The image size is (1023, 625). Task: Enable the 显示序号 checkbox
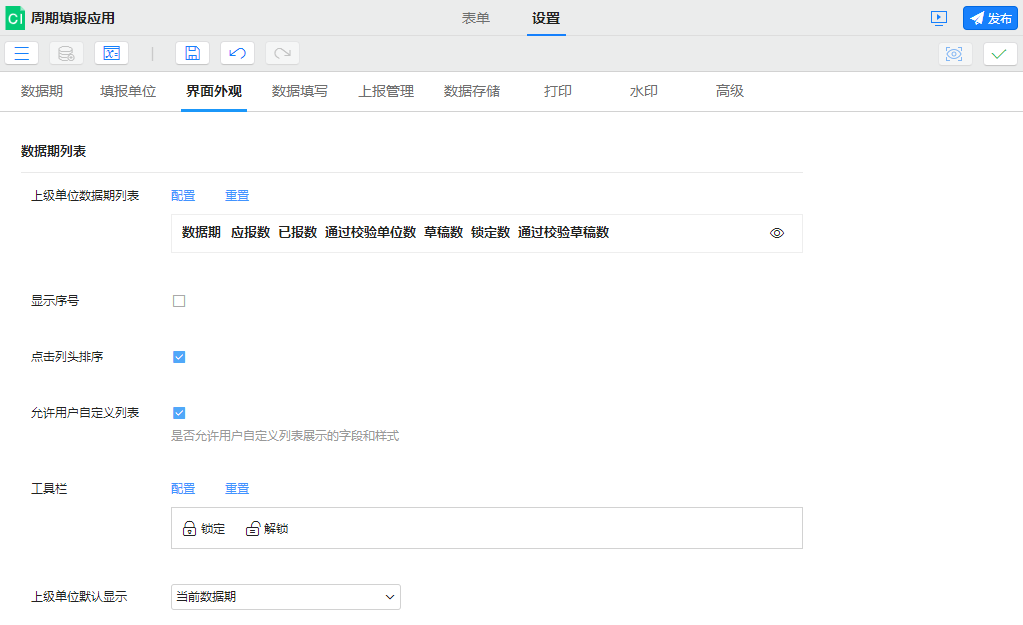click(x=179, y=298)
